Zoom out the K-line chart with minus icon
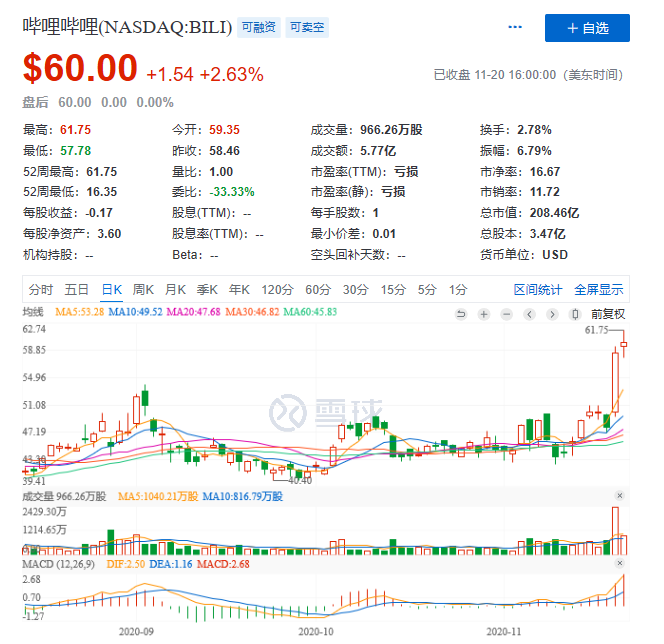The image size is (664, 644). click(507, 315)
